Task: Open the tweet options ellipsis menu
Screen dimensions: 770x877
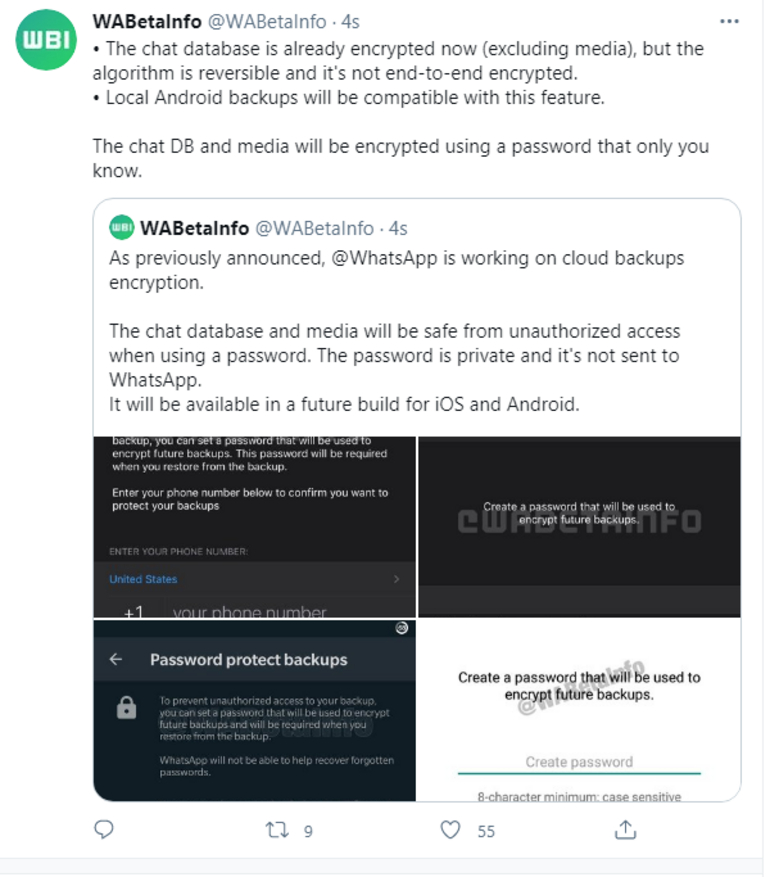Action: (729, 20)
